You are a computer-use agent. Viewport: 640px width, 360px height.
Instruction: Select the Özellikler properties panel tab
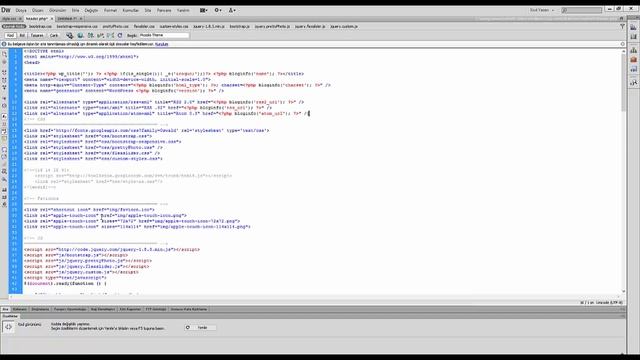[10, 316]
